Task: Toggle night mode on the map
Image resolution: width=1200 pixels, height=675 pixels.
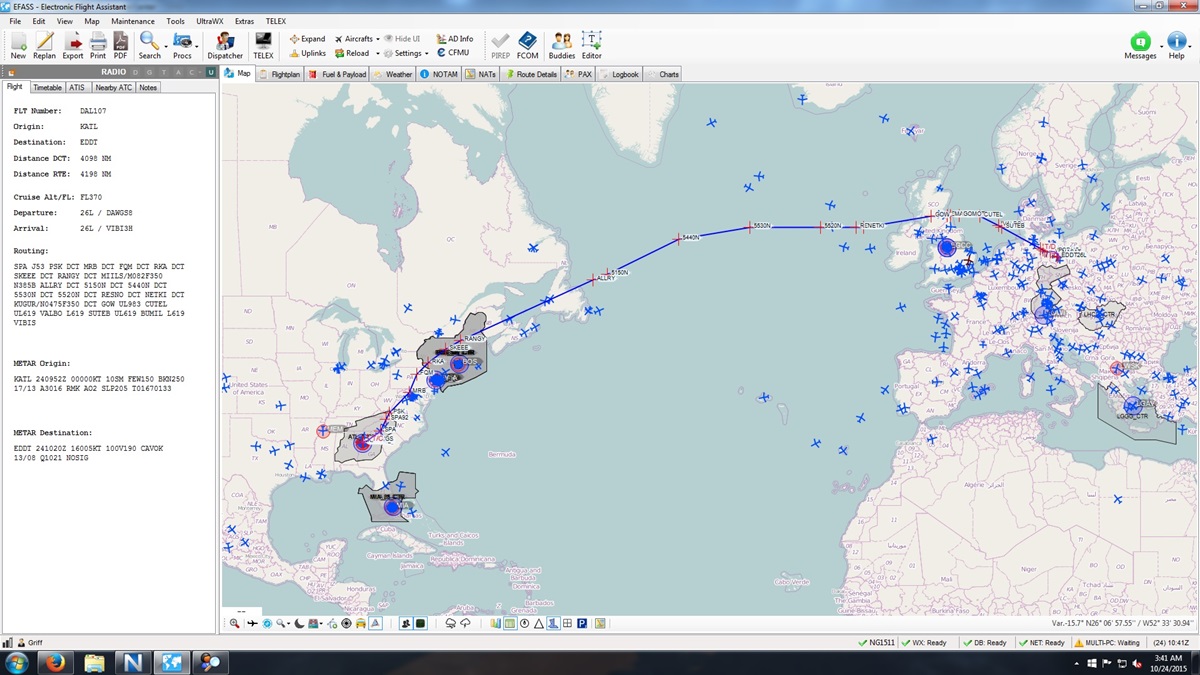Action: (300, 623)
